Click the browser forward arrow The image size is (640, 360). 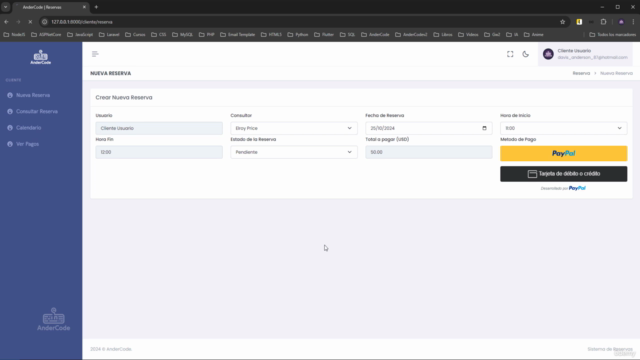18,22
